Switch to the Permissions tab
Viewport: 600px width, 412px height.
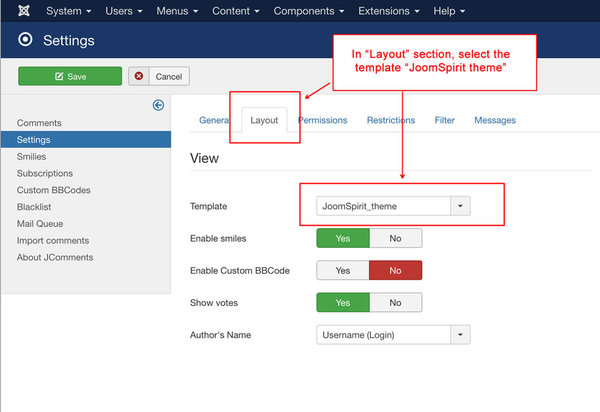pos(323,120)
